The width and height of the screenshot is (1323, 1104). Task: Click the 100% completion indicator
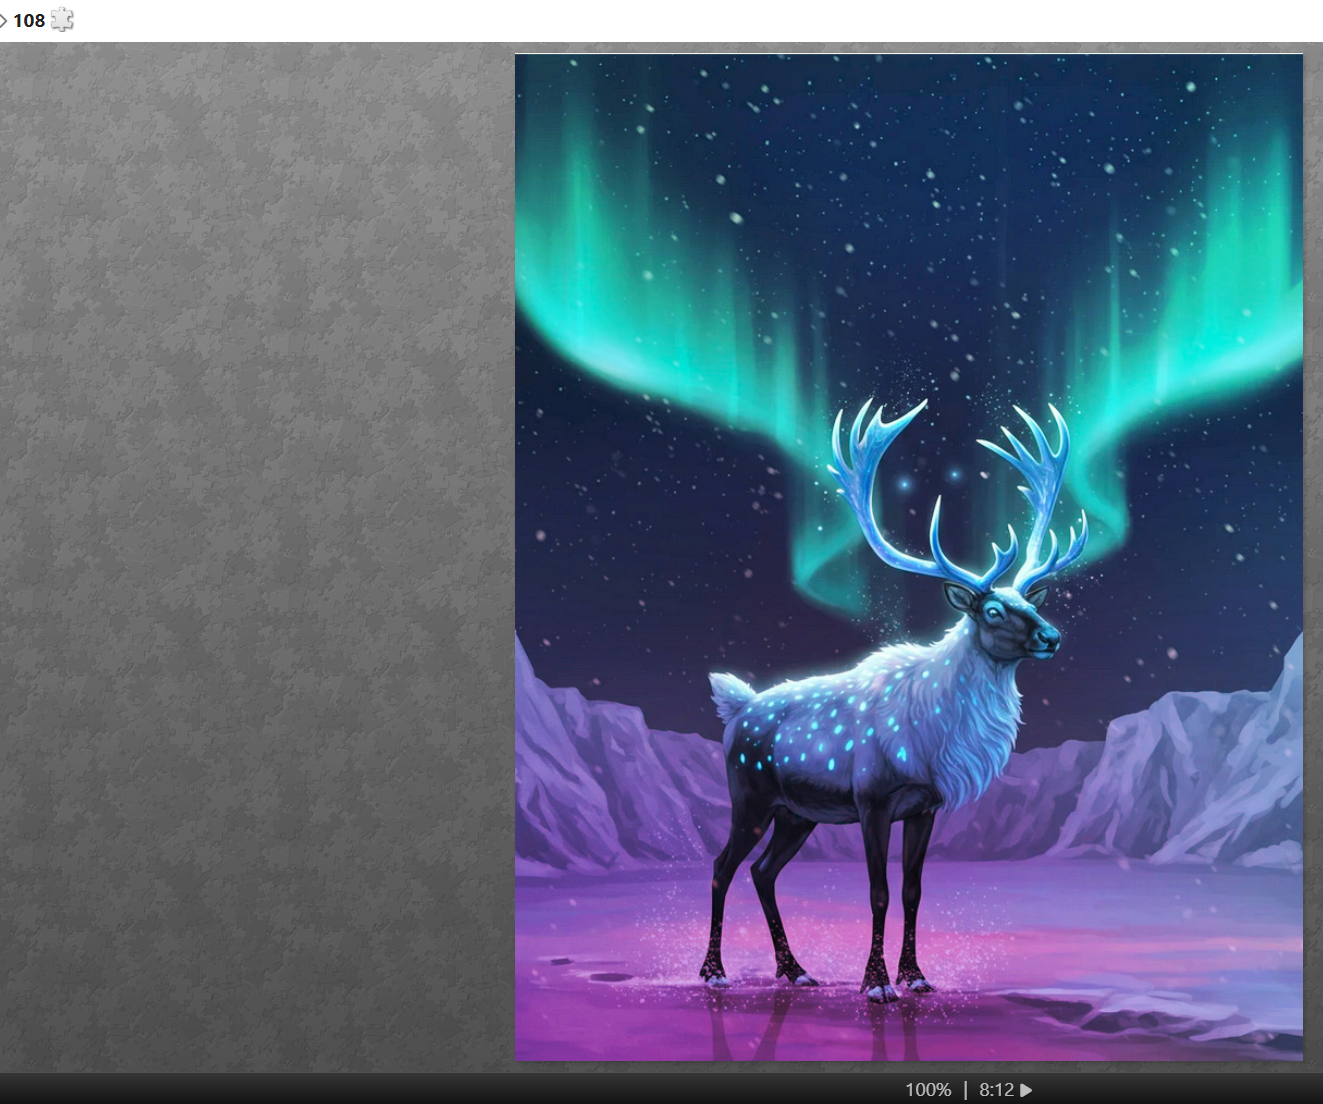click(x=928, y=1090)
